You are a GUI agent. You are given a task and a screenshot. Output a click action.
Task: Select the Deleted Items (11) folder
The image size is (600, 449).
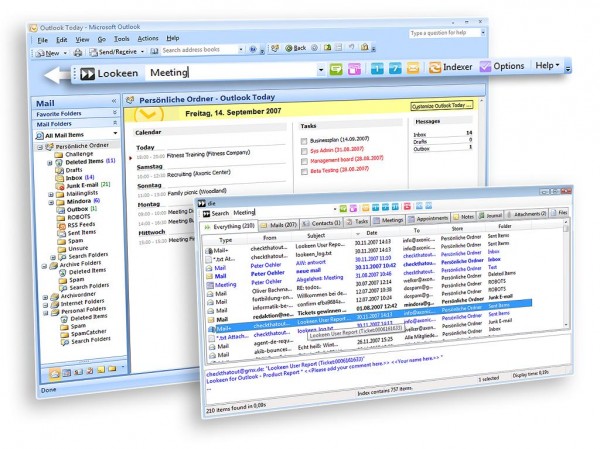click(x=90, y=161)
